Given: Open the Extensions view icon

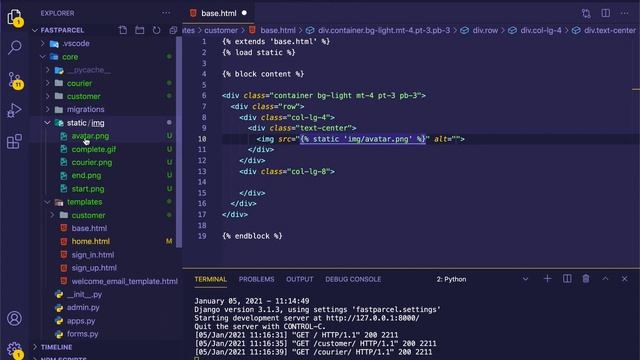Looking at the screenshot, I should [x=14, y=141].
